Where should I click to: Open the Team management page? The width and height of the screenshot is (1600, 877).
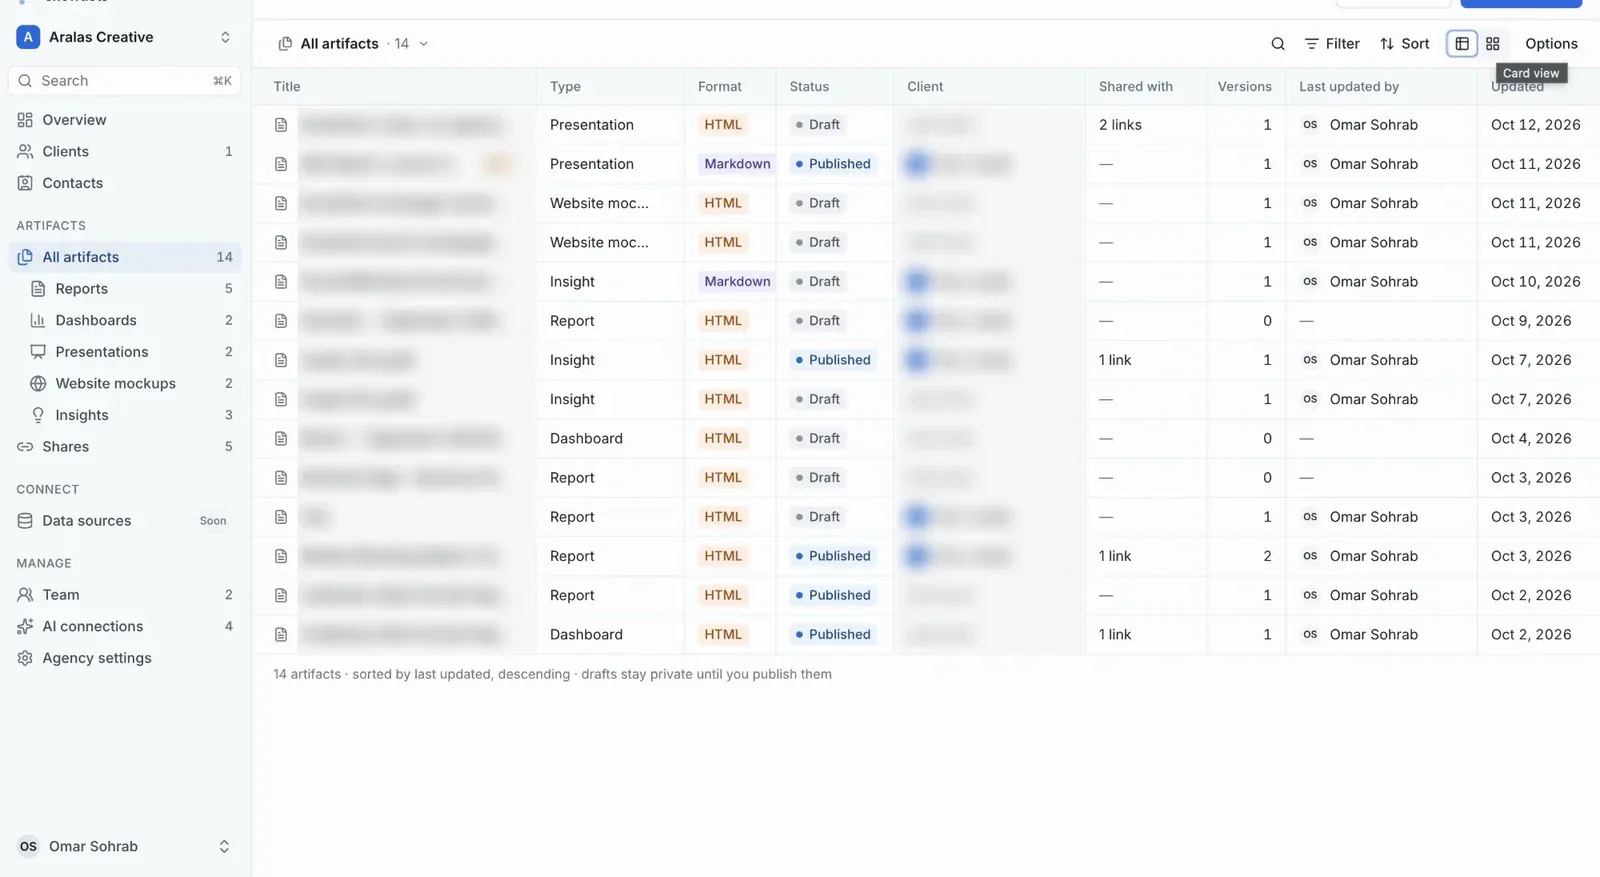125,595
